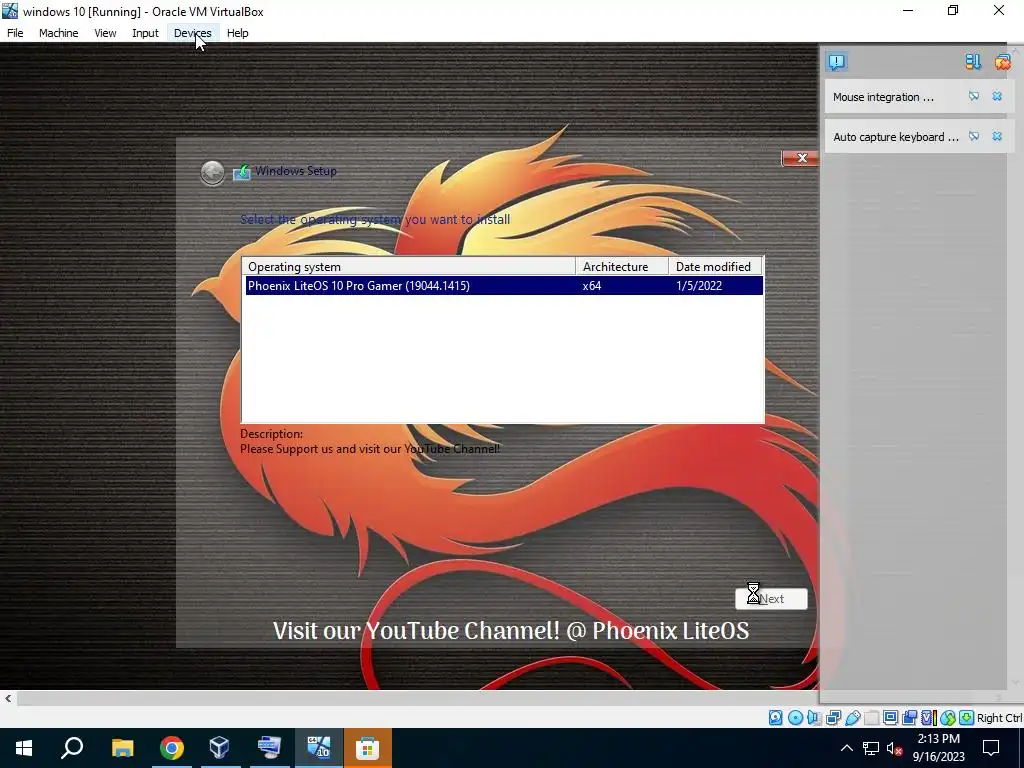Click the Architecture column header
This screenshot has height=768, width=1024.
tap(622, 266)
